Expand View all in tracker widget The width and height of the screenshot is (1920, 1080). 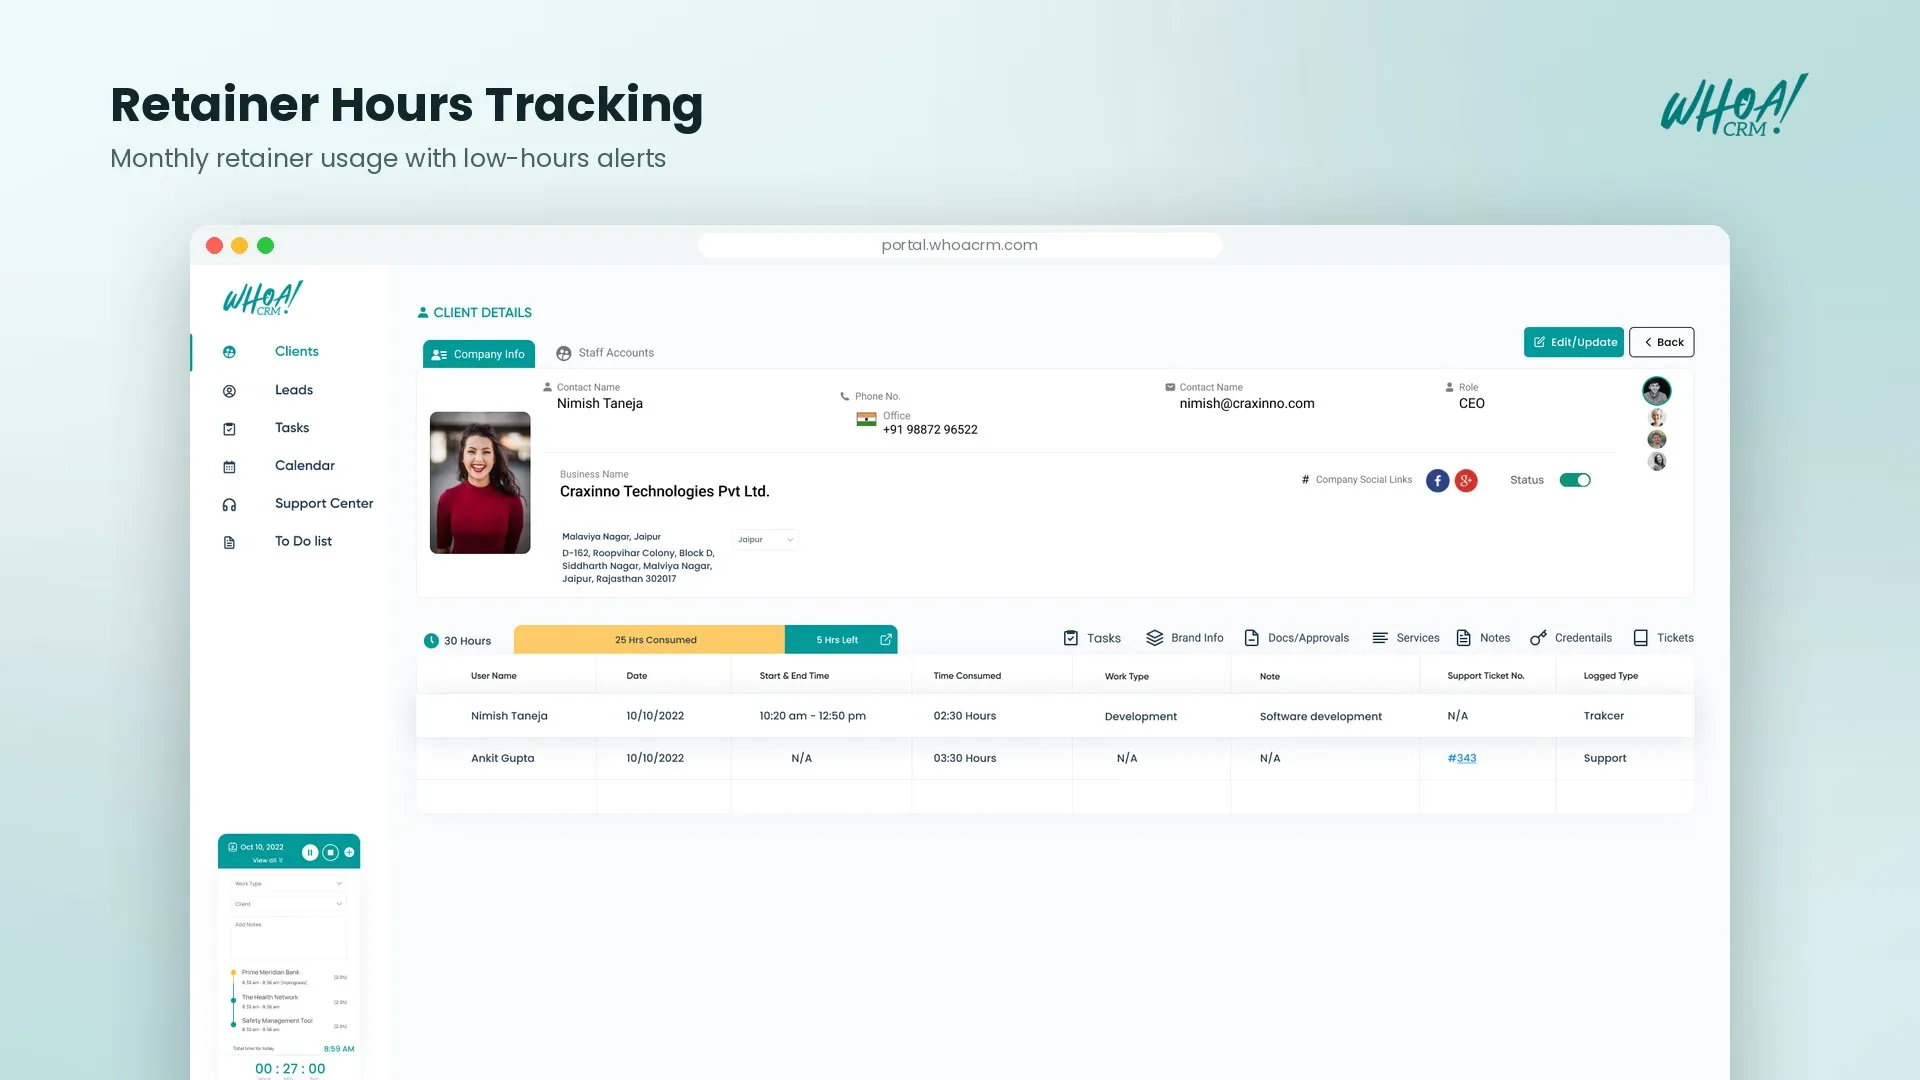click(267, 861)
